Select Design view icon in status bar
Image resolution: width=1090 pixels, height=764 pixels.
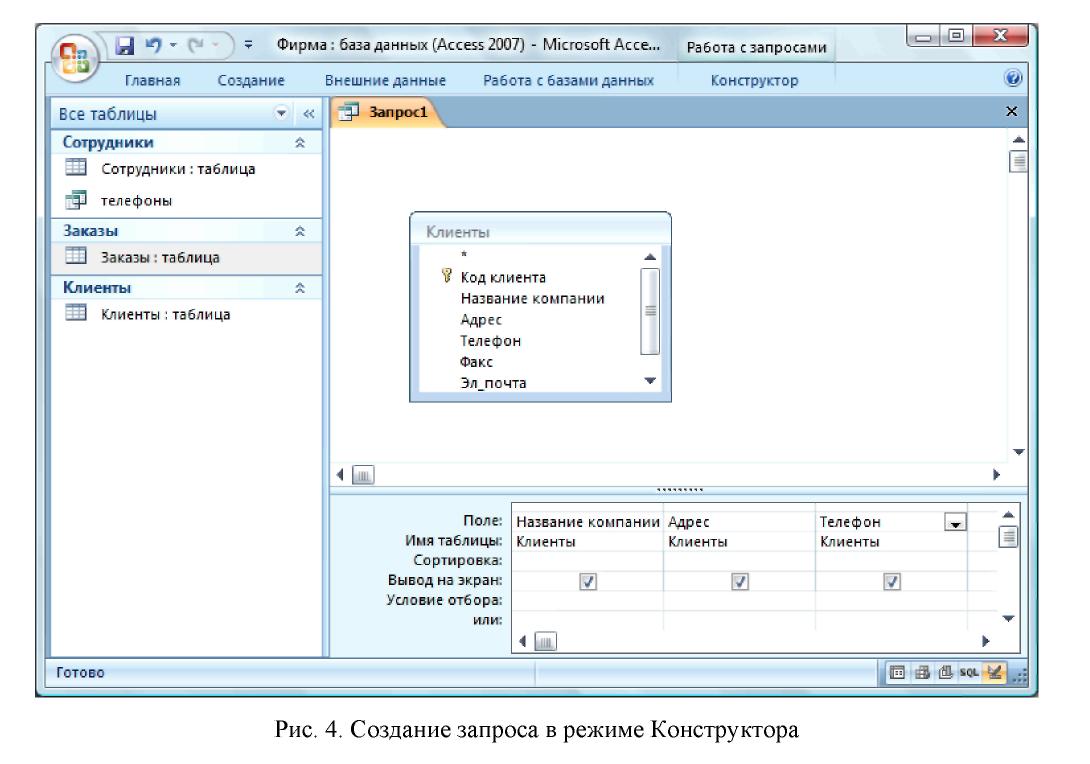pos(994,672)
